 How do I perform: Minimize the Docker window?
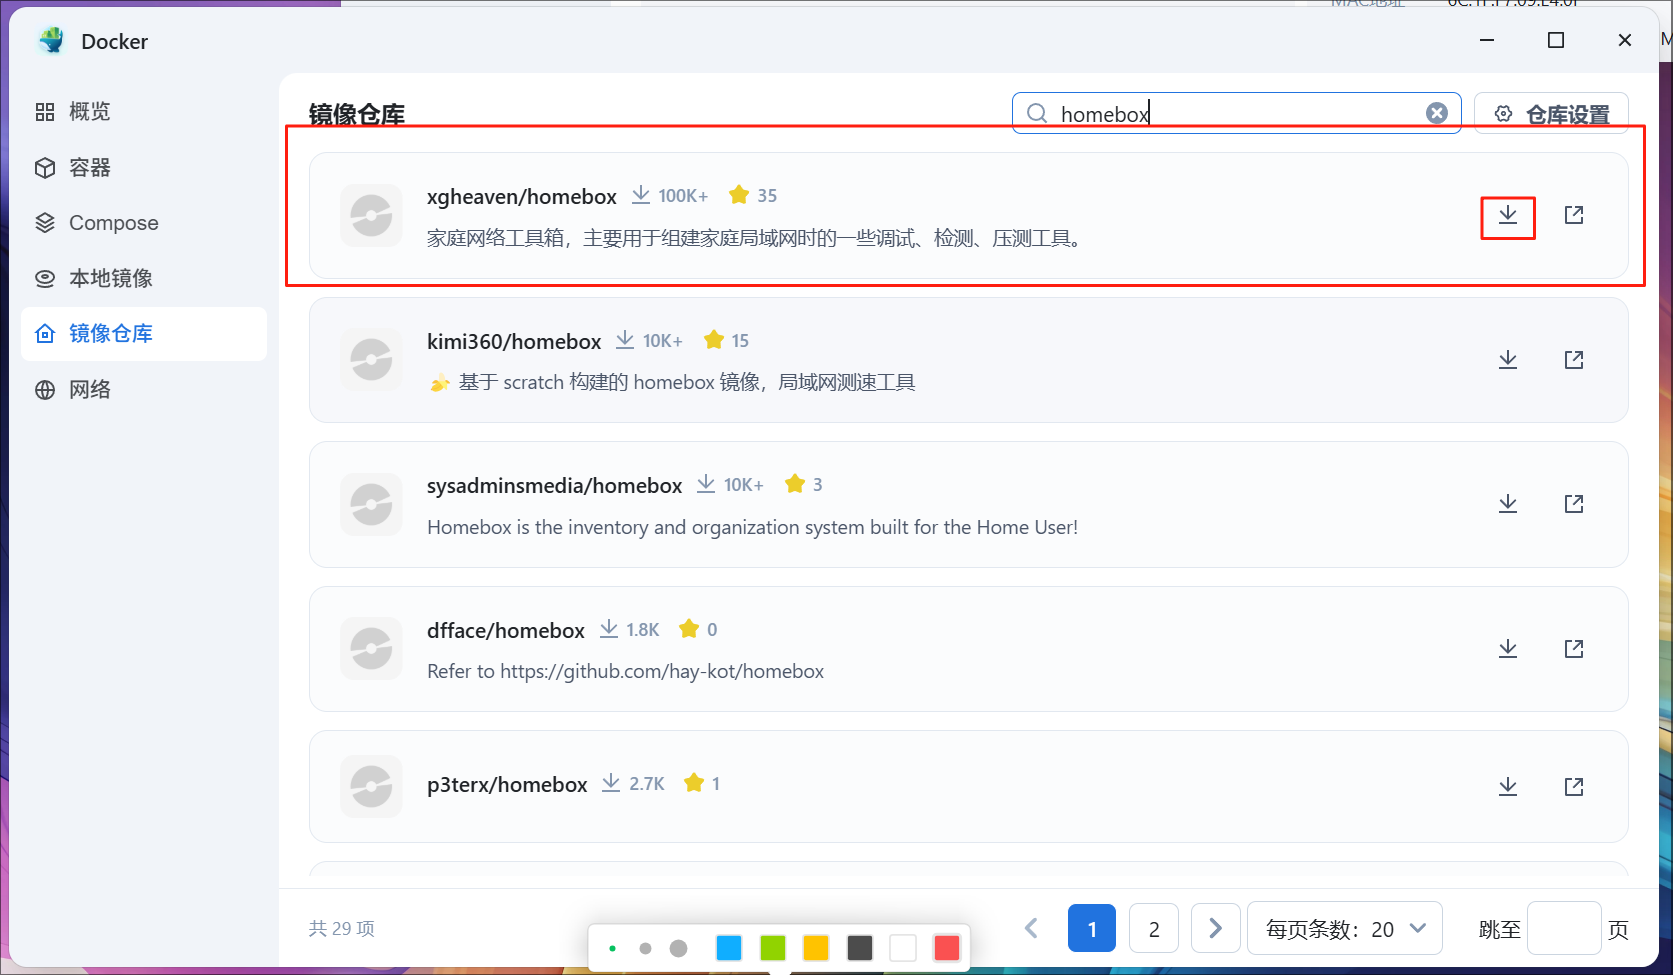(1487, 40)
